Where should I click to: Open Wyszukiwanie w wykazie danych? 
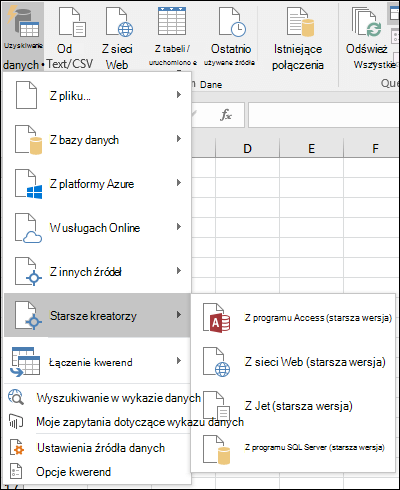click(x=119, y=398)
